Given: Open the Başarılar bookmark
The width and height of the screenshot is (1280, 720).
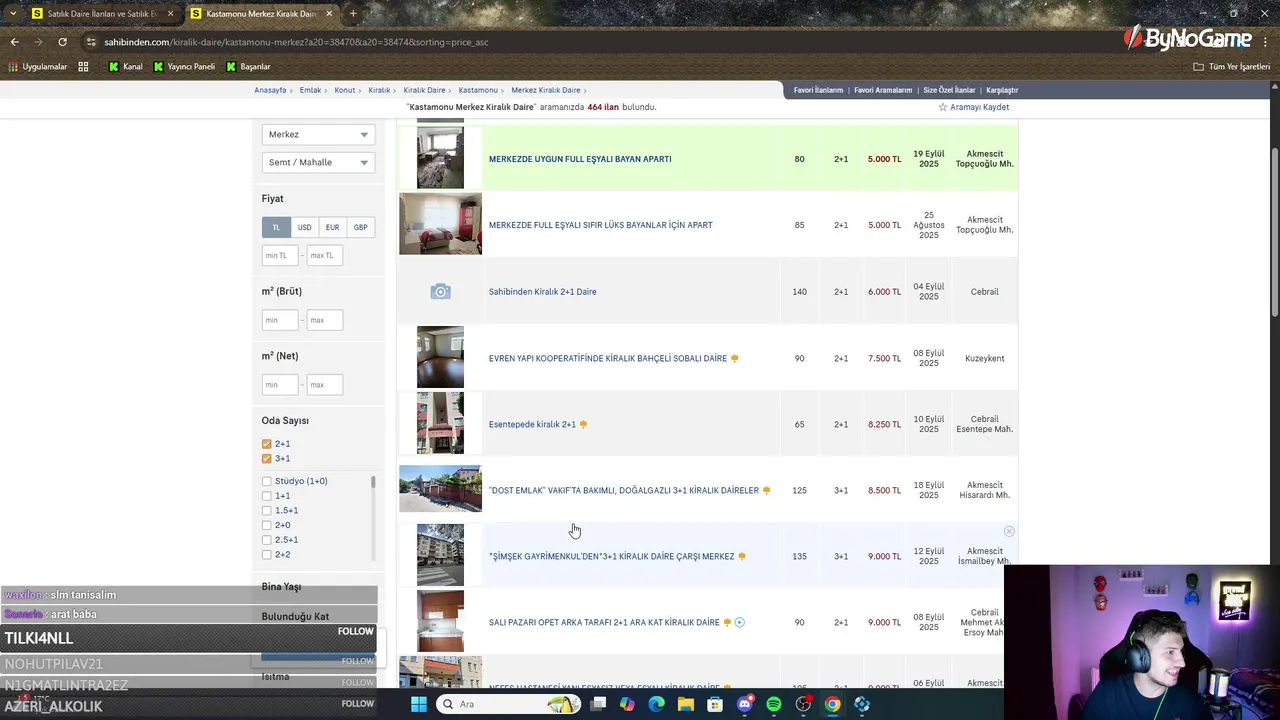Looking at the screenshot, I should (x=248, y=67).
